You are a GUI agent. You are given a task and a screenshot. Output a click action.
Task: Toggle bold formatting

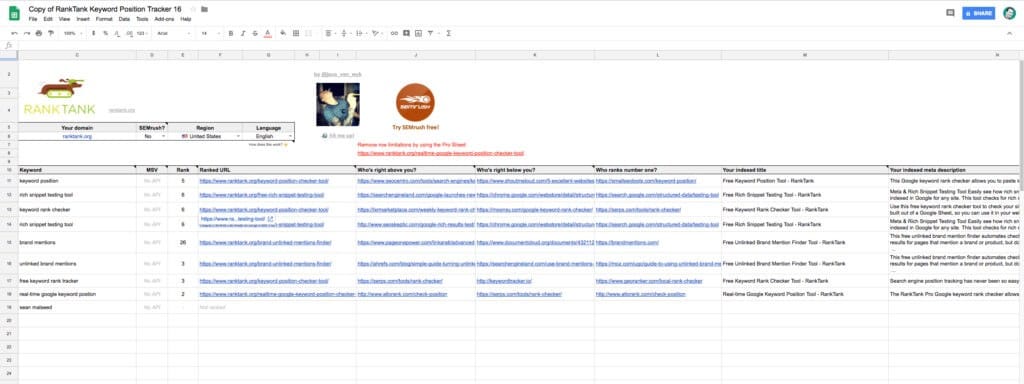pos(231,33)
